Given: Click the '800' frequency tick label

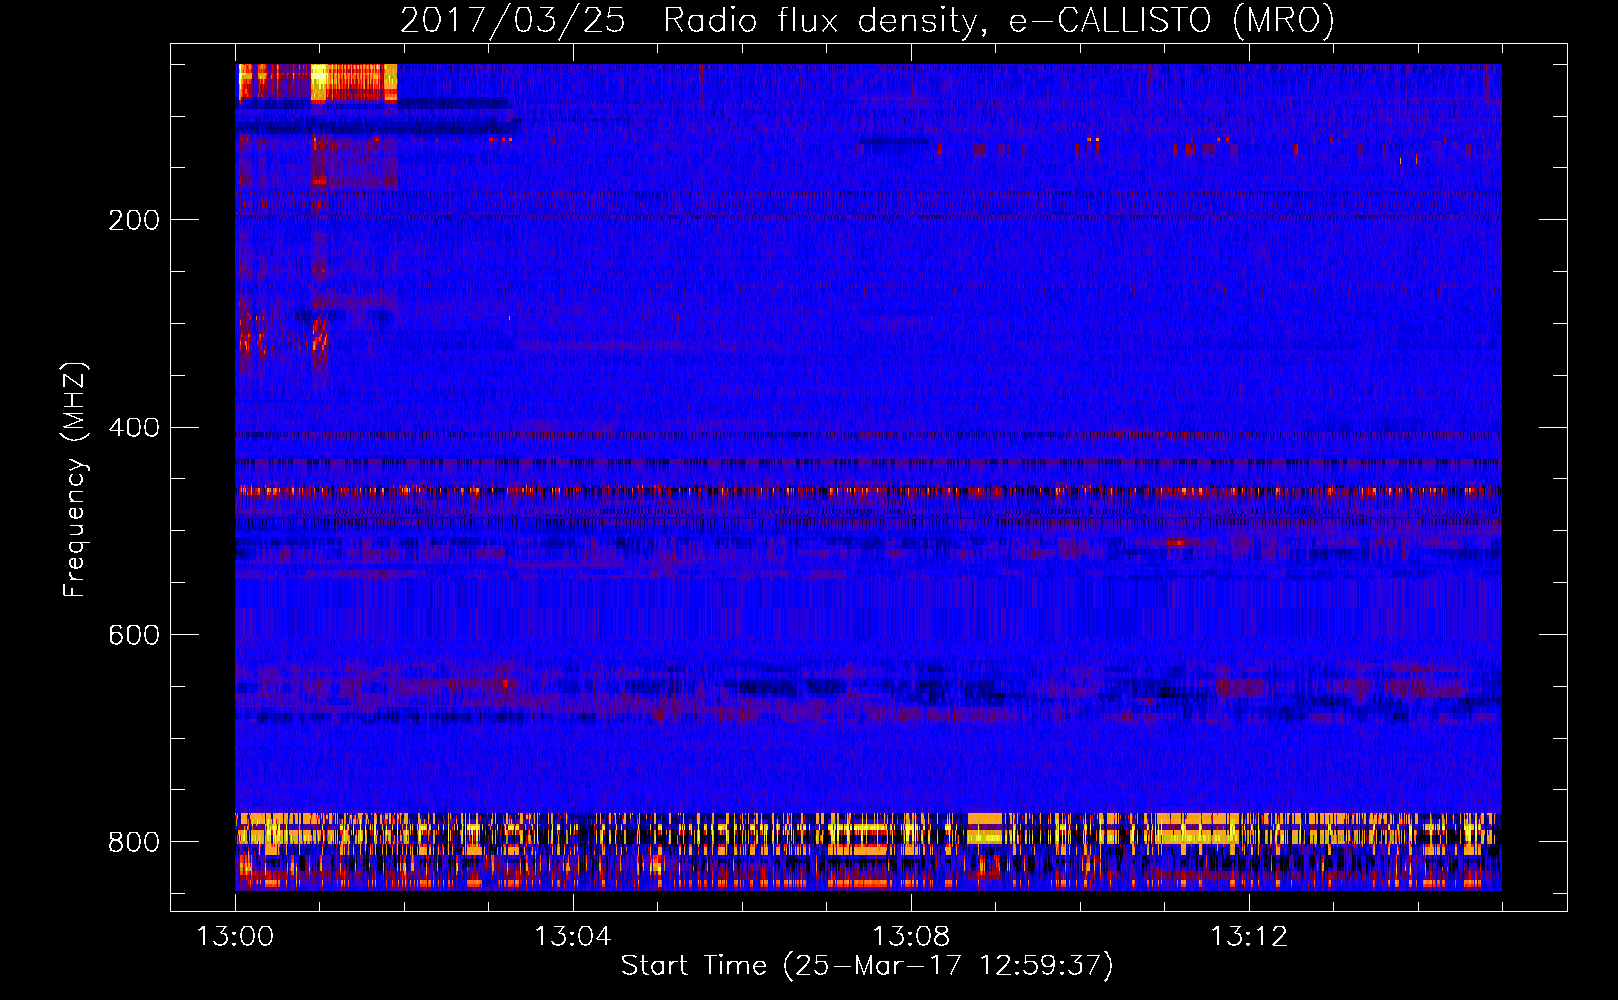Looking at the screenshot, I should tap(134, 842).
